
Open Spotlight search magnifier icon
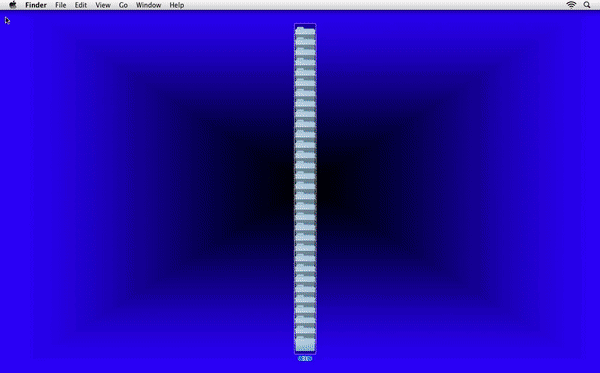[x=587, y=5]
